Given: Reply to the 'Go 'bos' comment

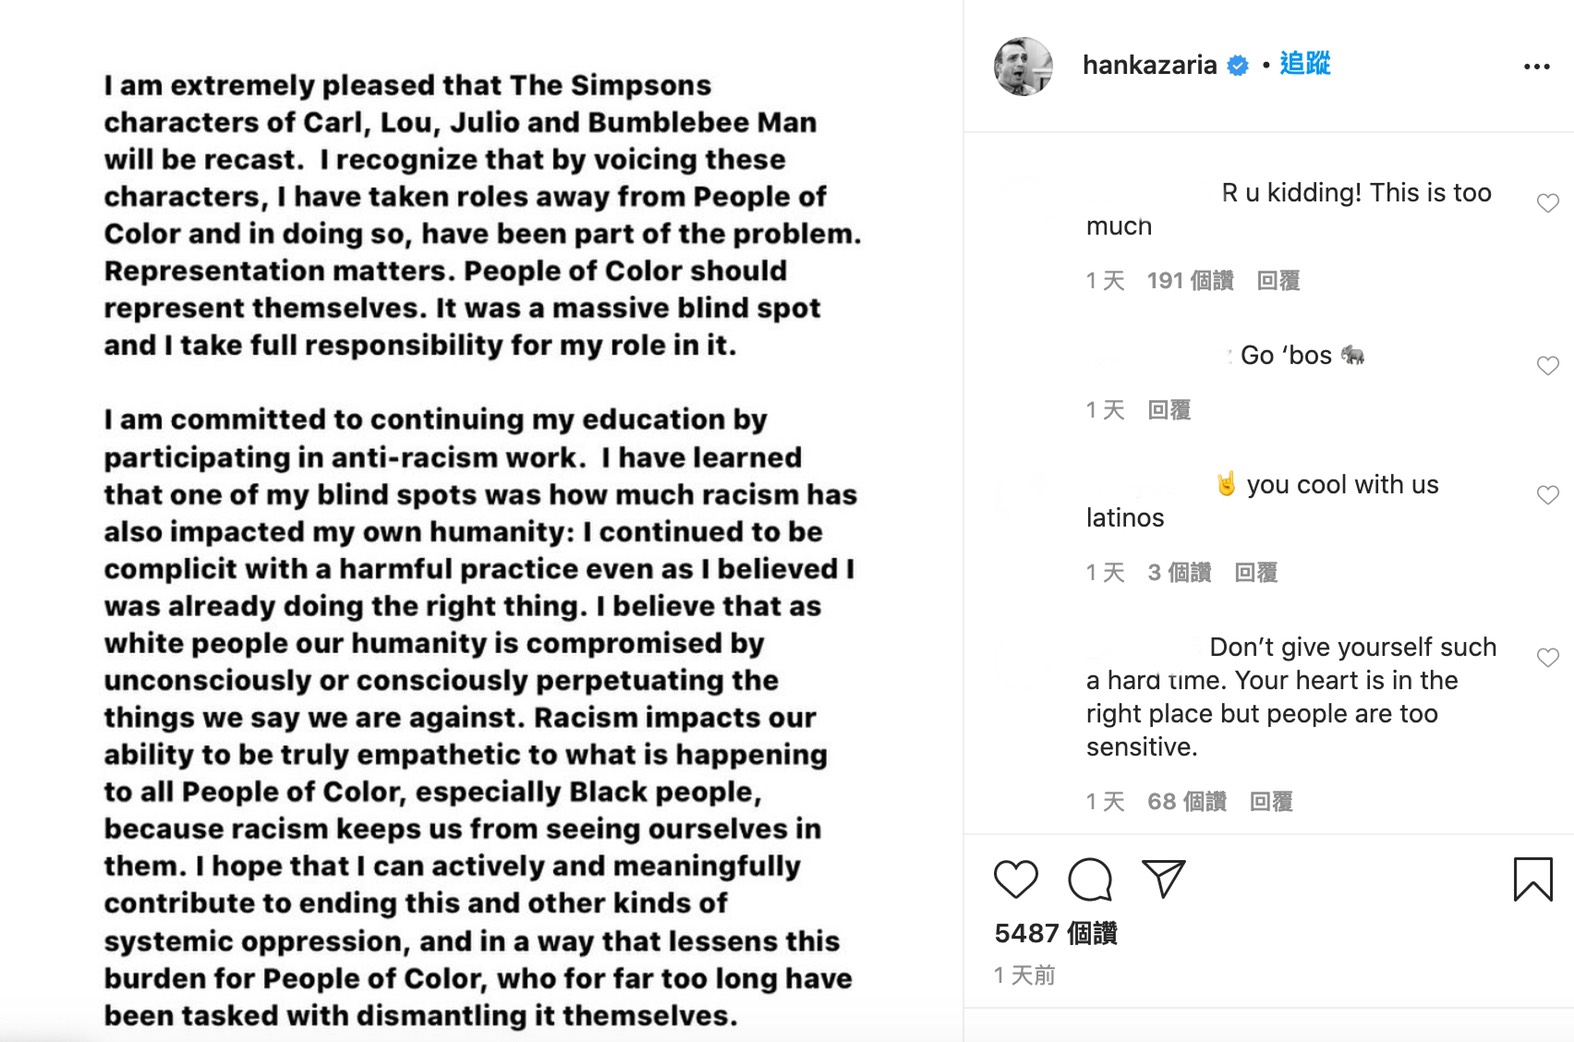Looking at the screenshot, I should pyautogui.click(x=1169, y=410).
